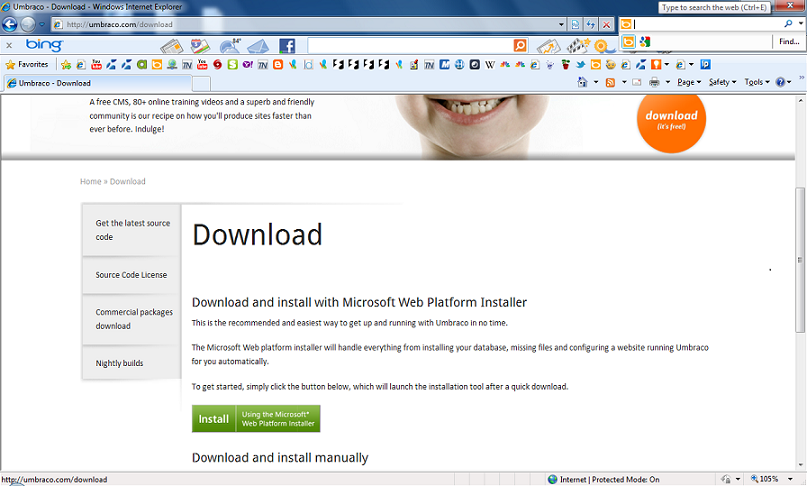Click the Bing logo in the toolbar
Image resolution: width=807 pixels, height=486 pixels.
coord(44,45)
